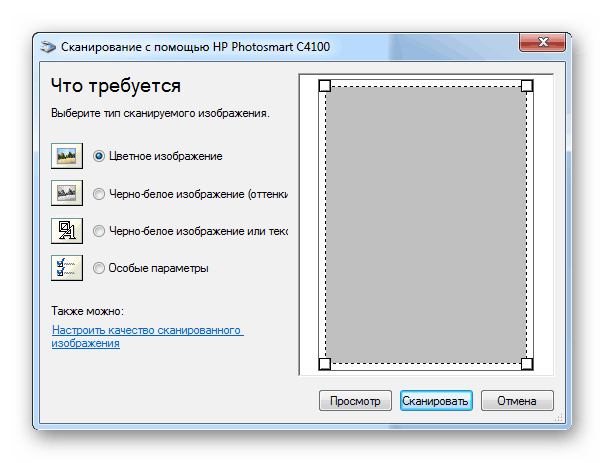Click inside the gray scan preview area
This screenshot has height=463, width=605.
click(x=425, y=225)
